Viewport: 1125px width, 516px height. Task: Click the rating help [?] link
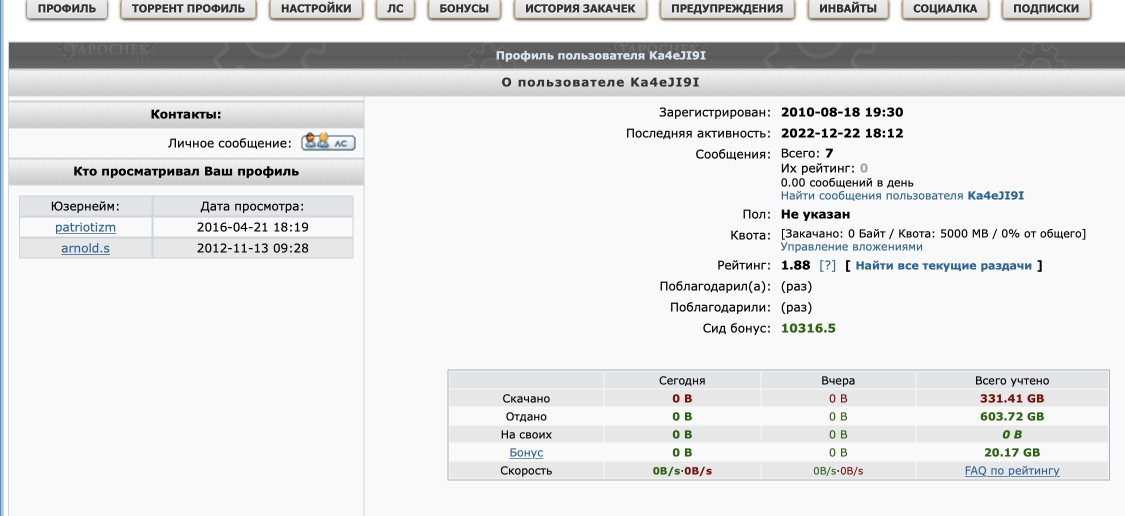click(x=827, y=265)
